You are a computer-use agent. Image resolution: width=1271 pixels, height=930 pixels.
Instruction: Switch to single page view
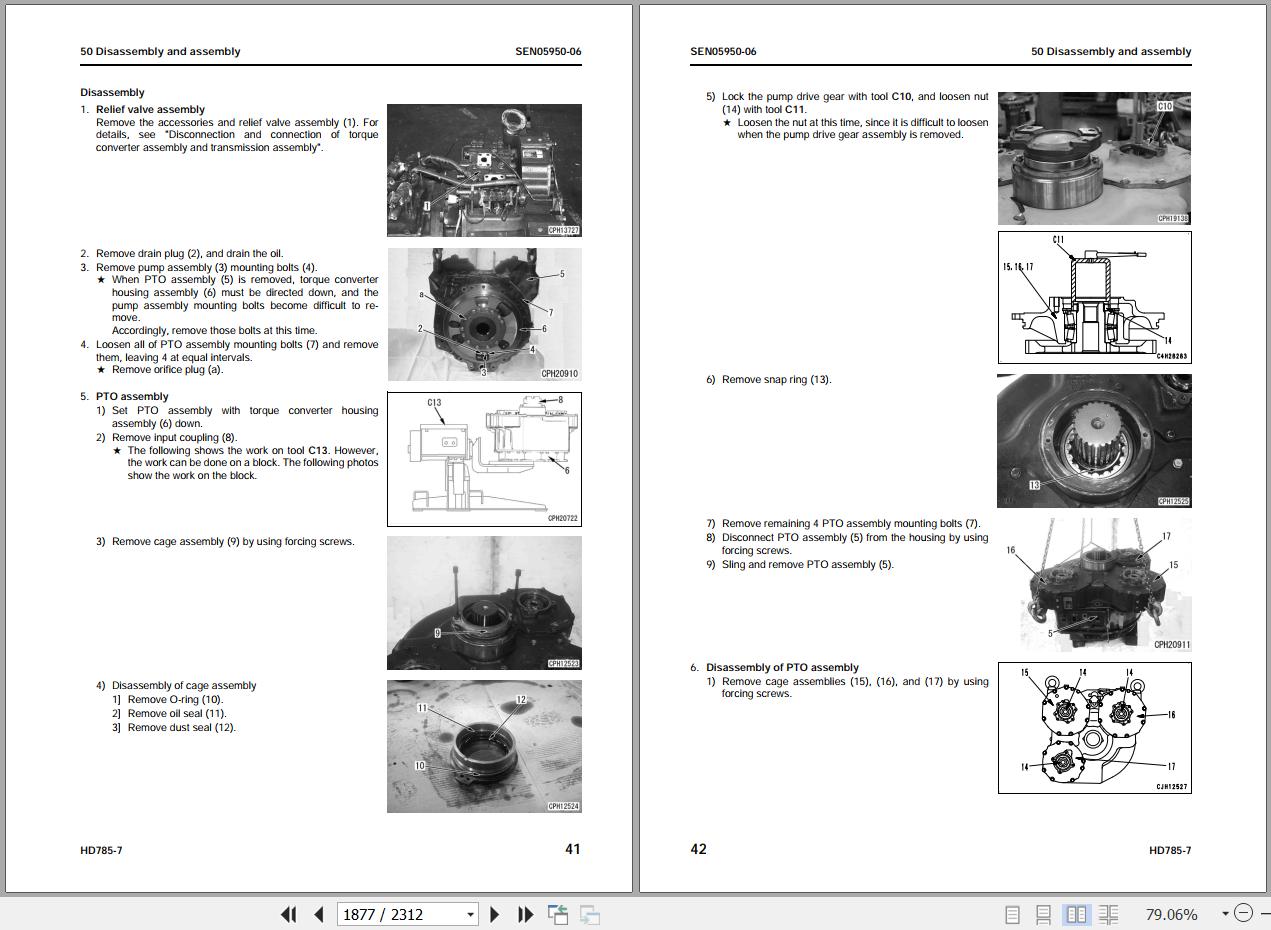pos(1012,914)
